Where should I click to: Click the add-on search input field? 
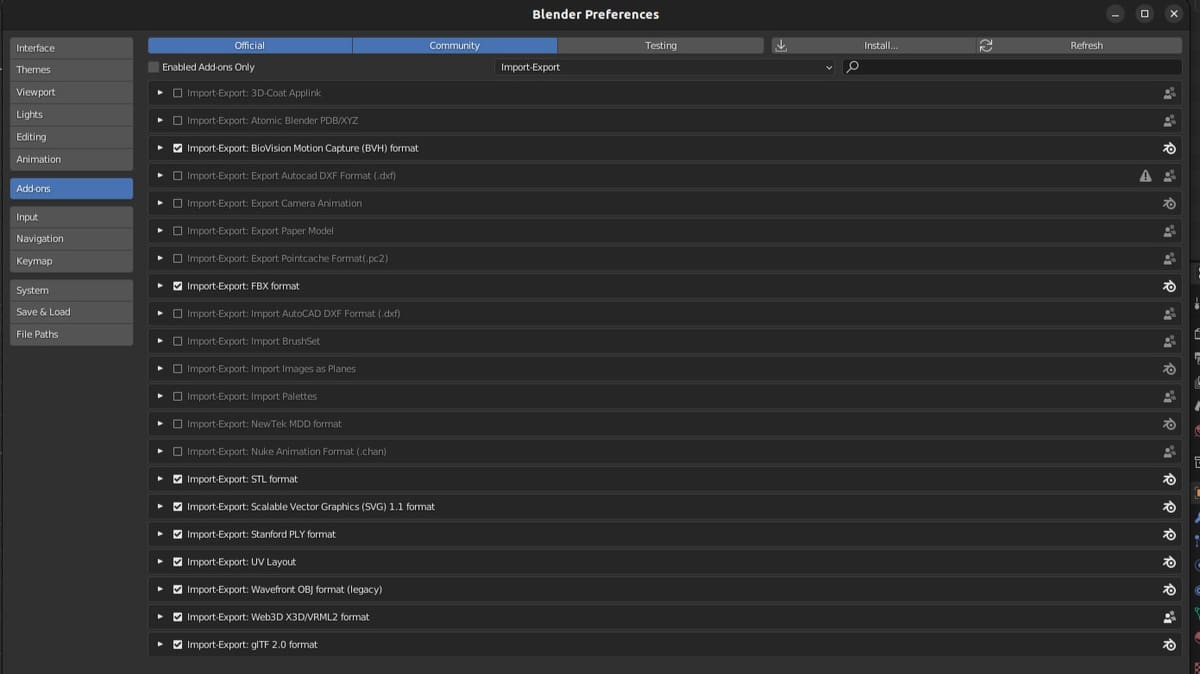[x=1012, y=67]
